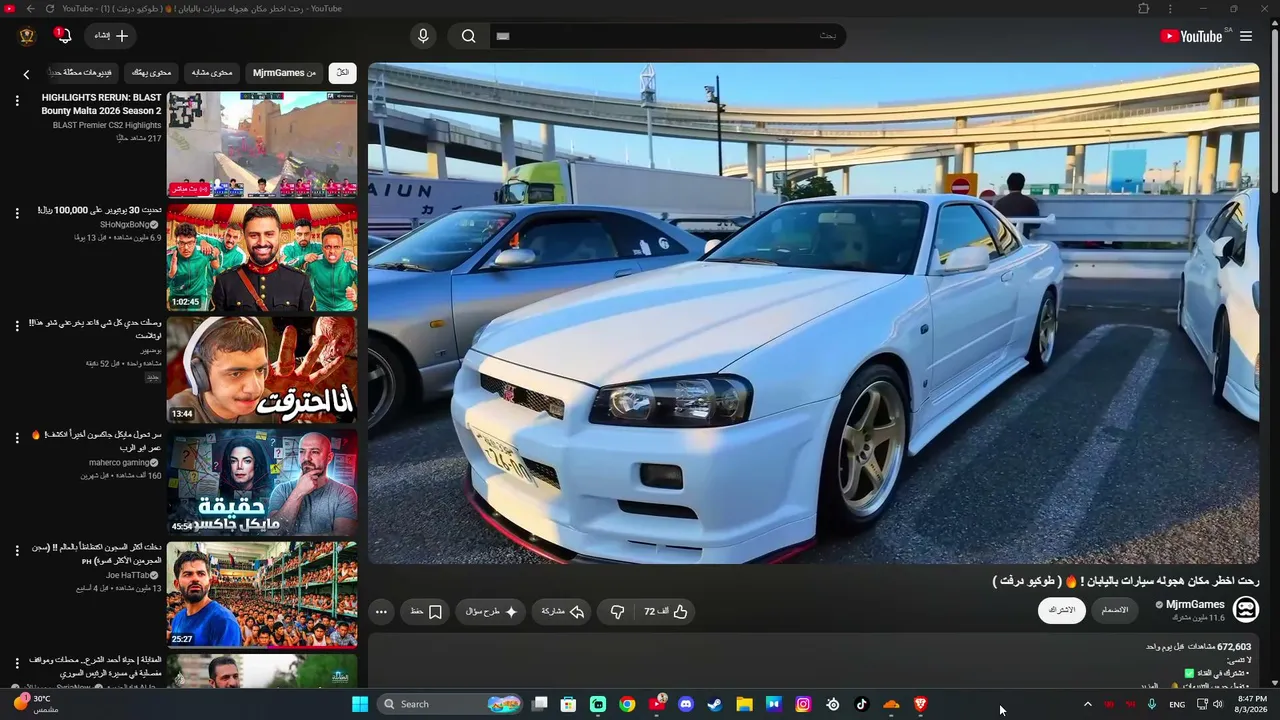Open the YouTube guide hamburger menu
Screen dimensions: 1280x720
[1246, 36]
